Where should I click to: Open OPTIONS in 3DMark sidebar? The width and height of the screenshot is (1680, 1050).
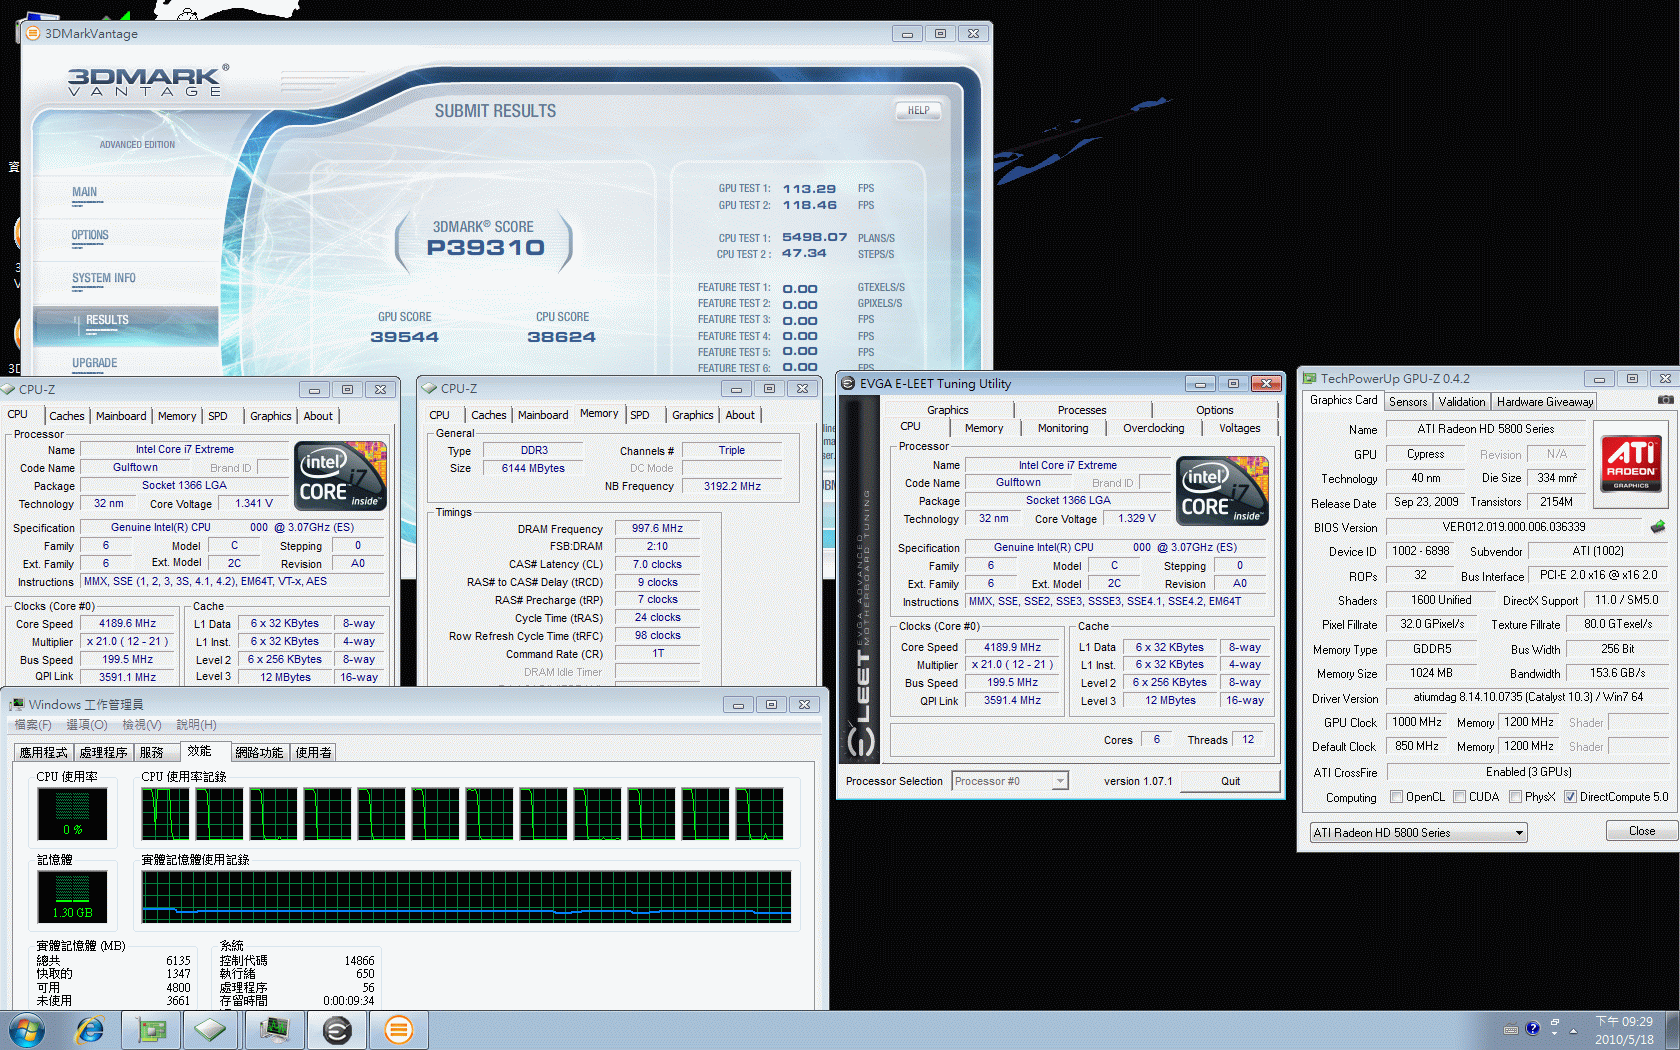pos(90,236)
